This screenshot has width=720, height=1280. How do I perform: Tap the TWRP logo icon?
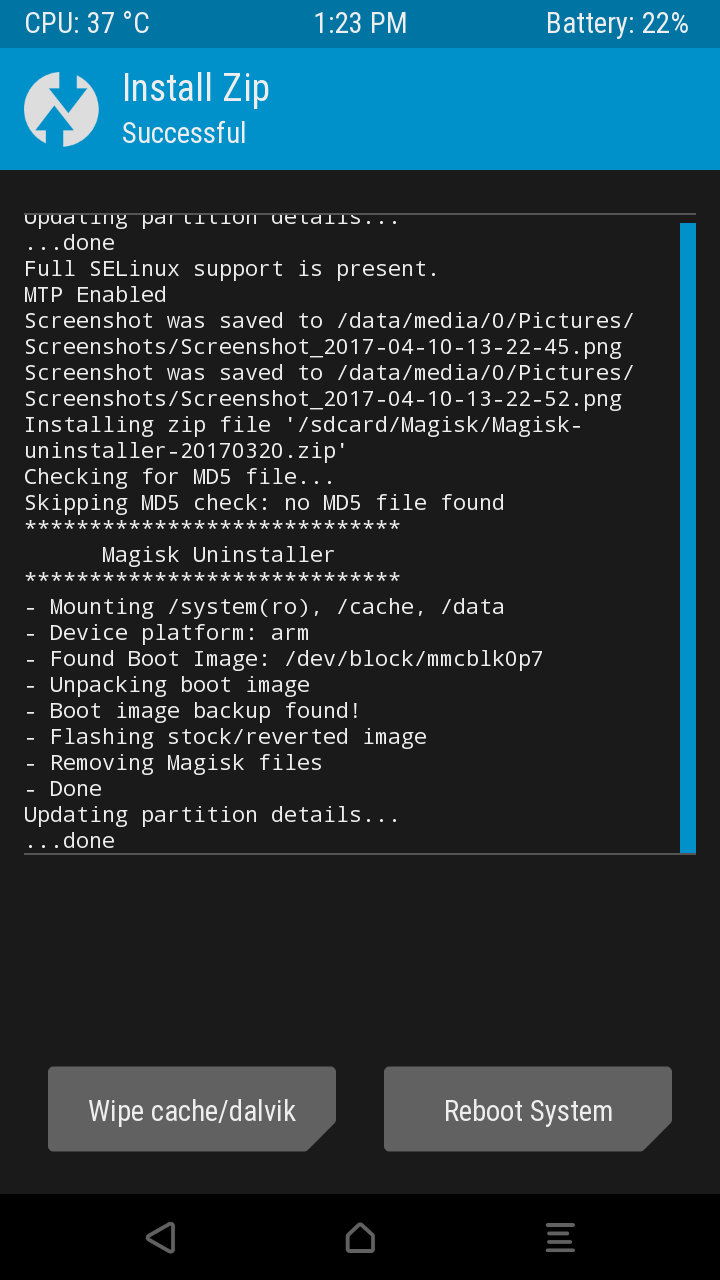pos(61,109)
